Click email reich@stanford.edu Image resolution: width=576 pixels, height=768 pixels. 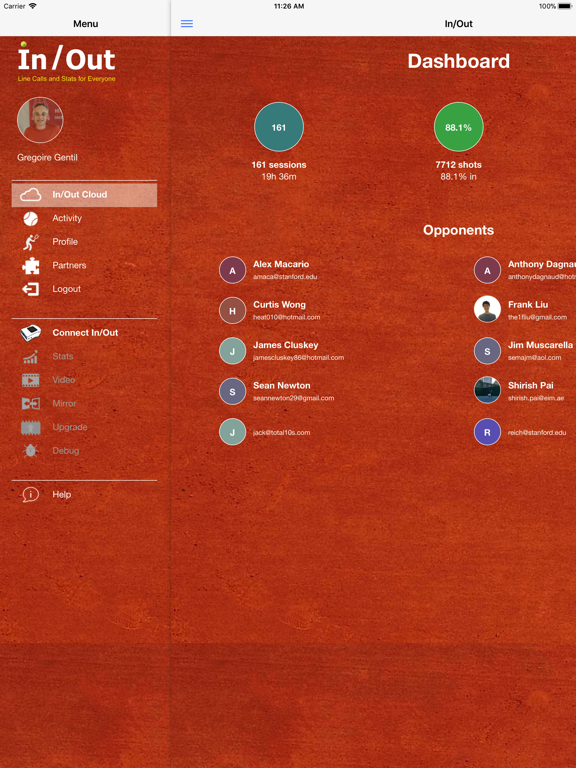pos(537,432)
